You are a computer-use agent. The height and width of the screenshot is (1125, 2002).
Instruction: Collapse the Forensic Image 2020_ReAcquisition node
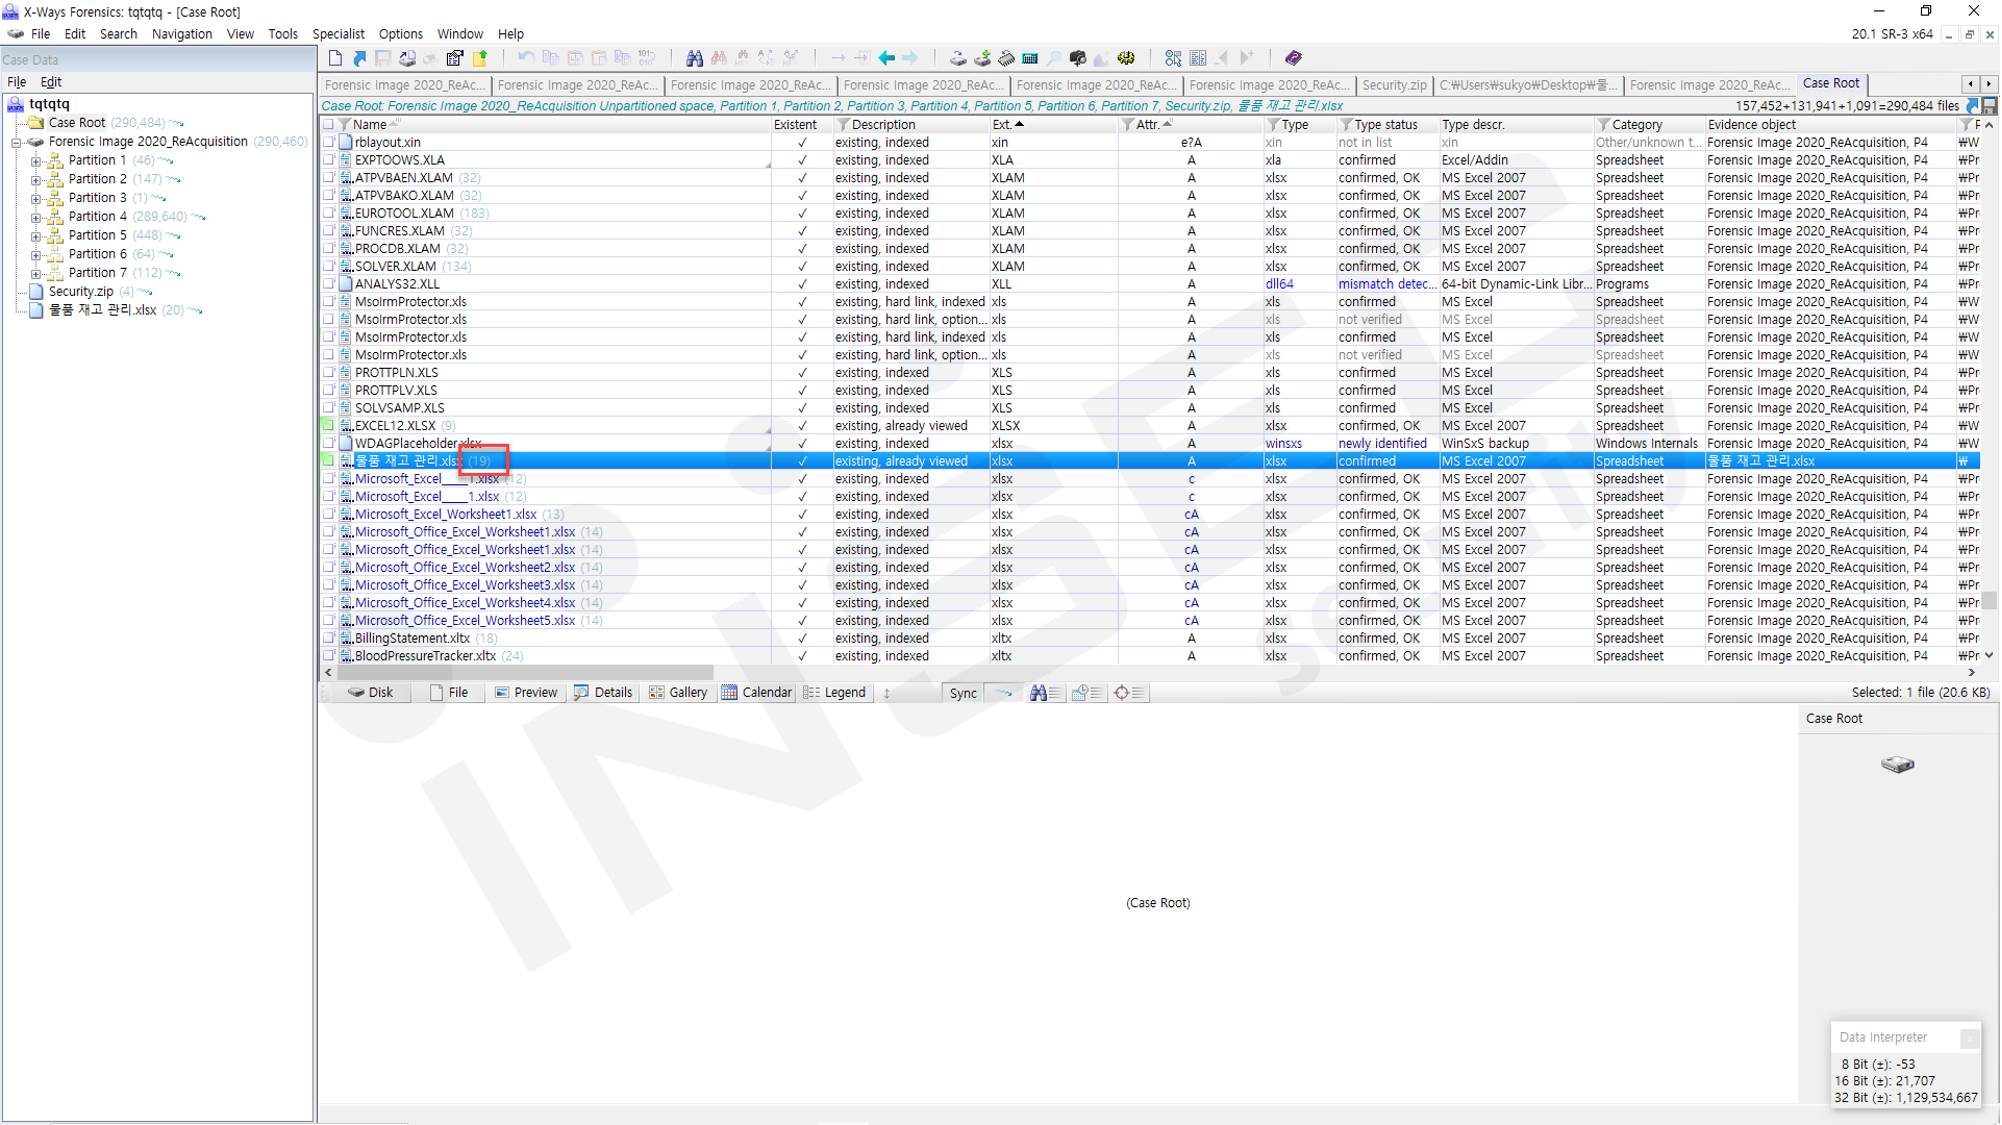16,142
